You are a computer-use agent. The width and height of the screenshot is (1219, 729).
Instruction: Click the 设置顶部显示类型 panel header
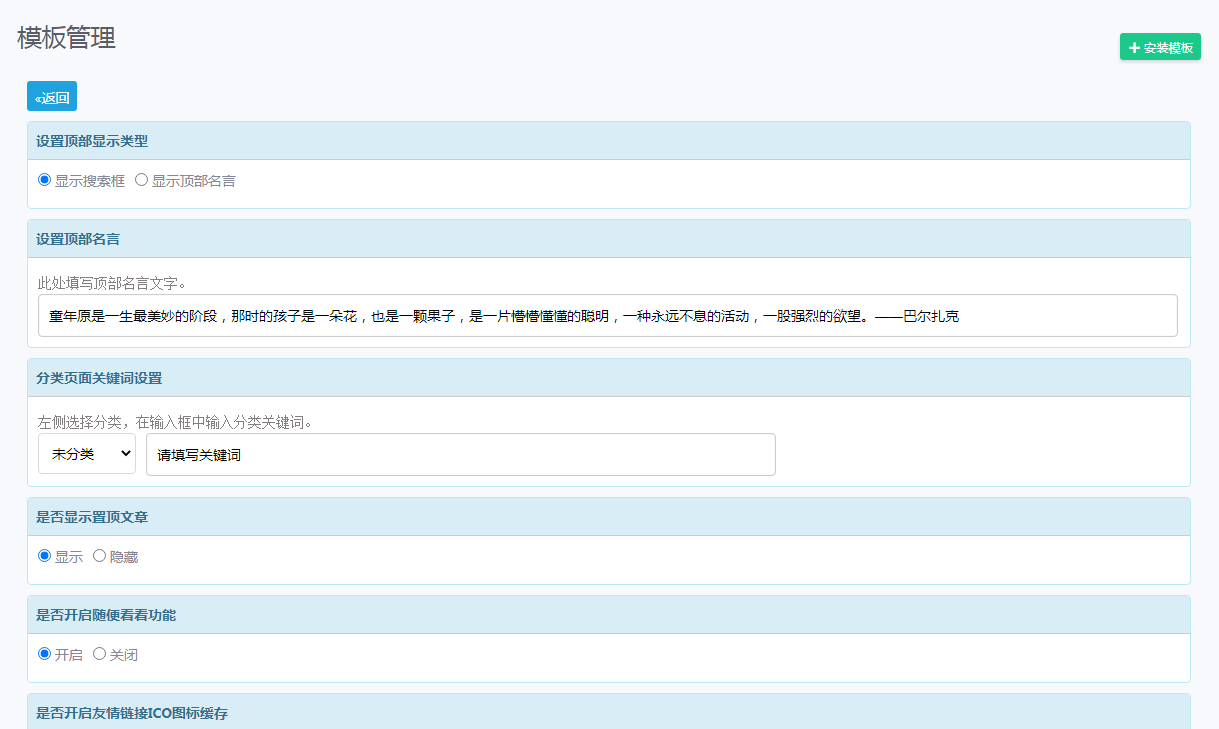609,141
